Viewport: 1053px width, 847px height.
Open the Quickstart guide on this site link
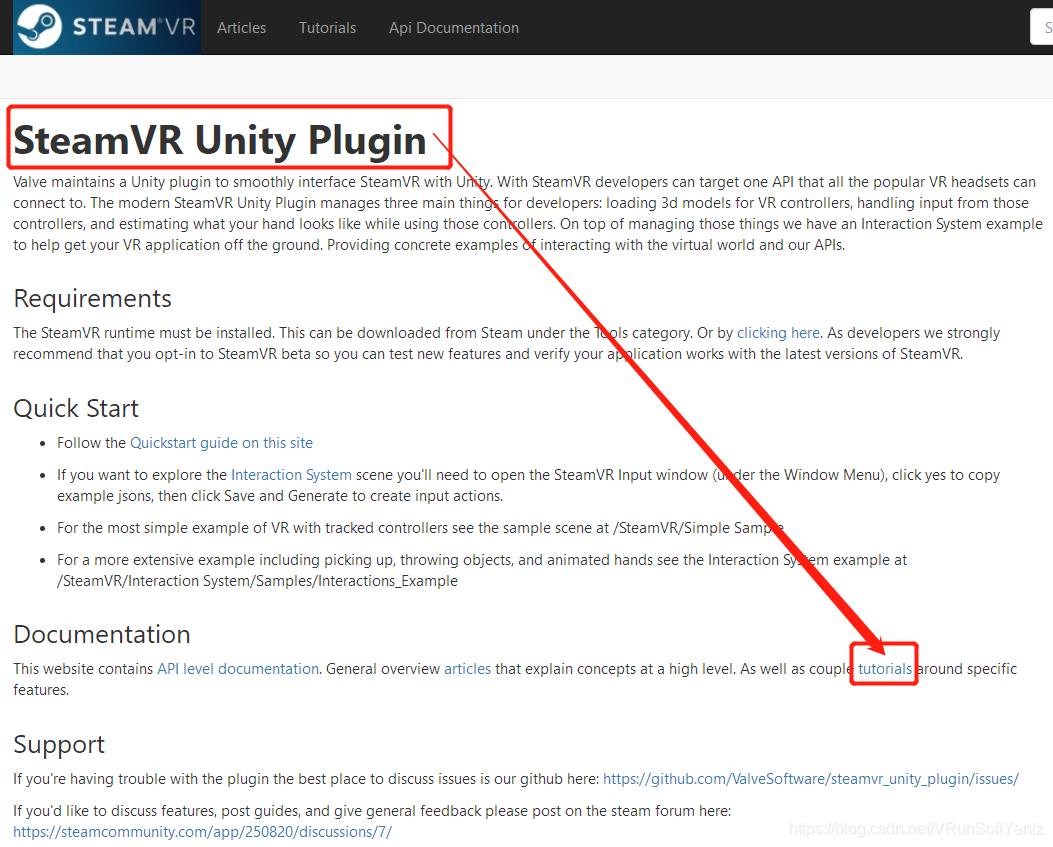point(221,443)
